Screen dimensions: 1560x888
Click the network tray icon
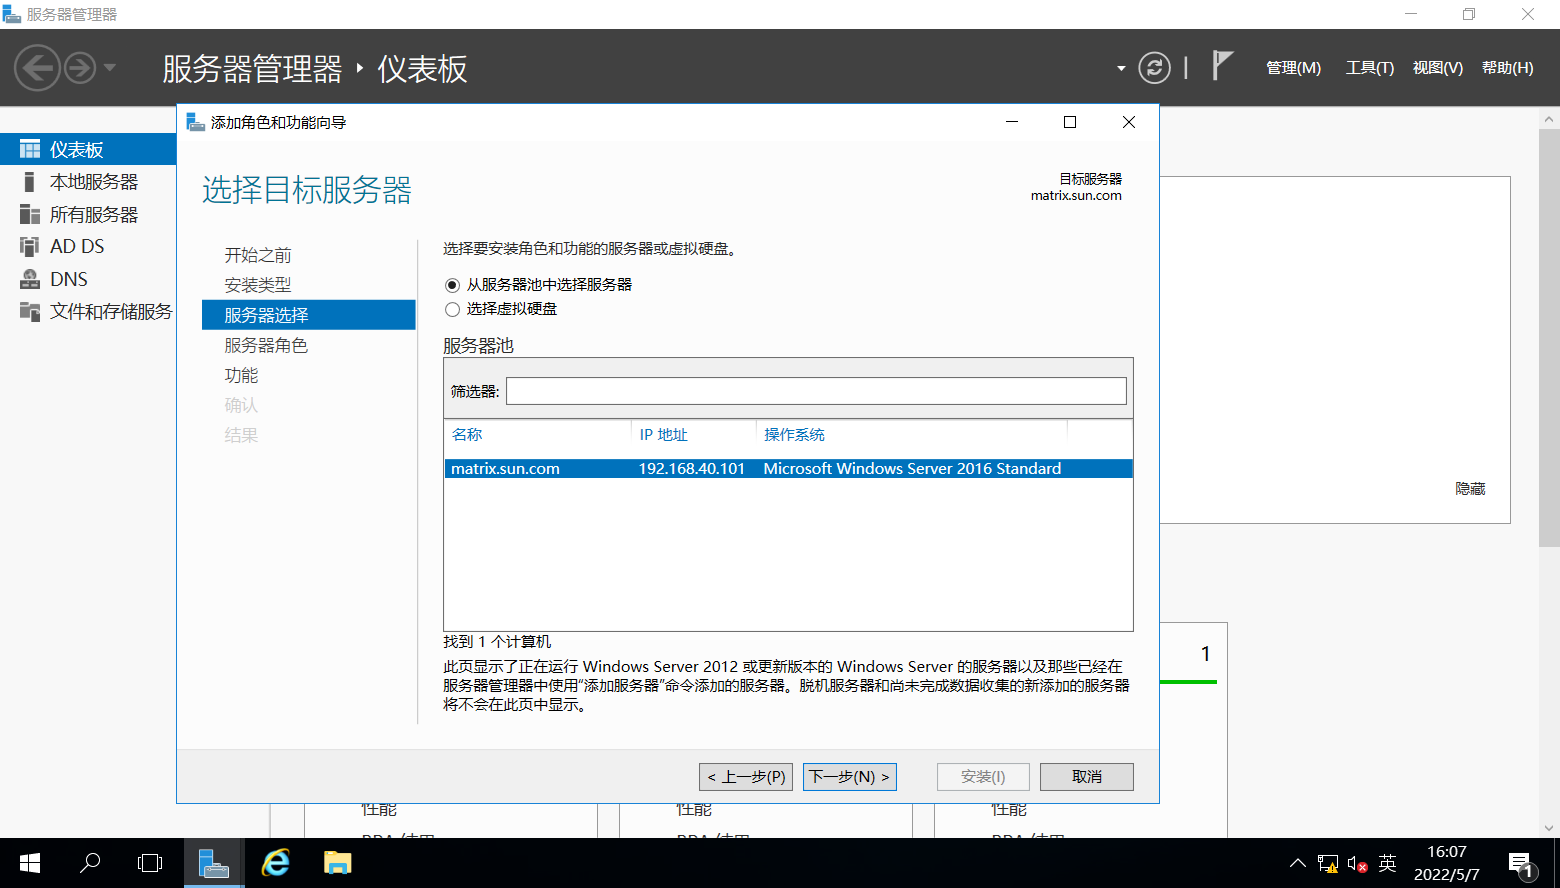[x=1328, y=864]
